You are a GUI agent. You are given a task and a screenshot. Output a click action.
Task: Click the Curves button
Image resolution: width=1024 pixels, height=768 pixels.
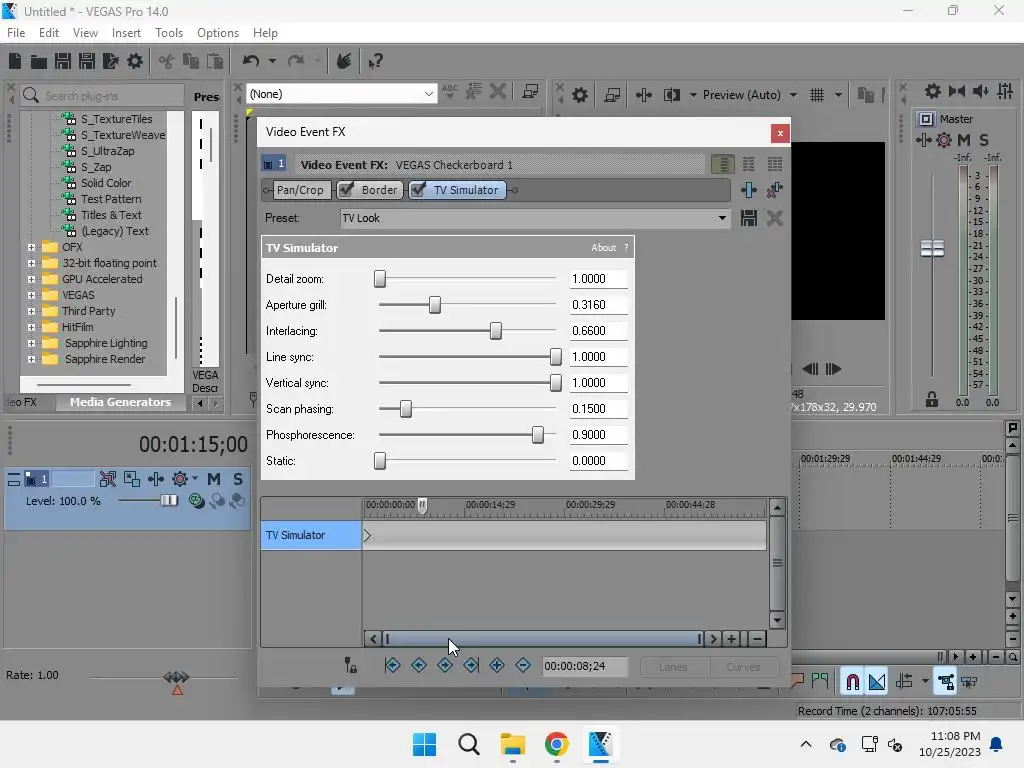coord(743,667)
